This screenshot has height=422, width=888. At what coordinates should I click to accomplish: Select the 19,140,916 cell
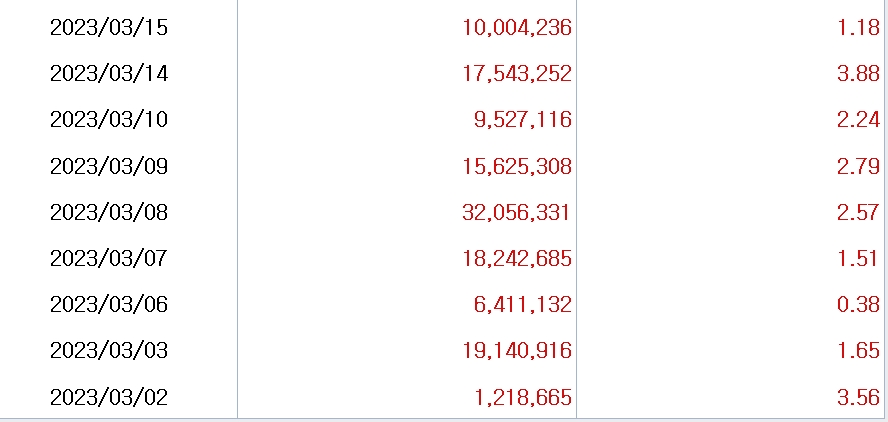(517, 351)
